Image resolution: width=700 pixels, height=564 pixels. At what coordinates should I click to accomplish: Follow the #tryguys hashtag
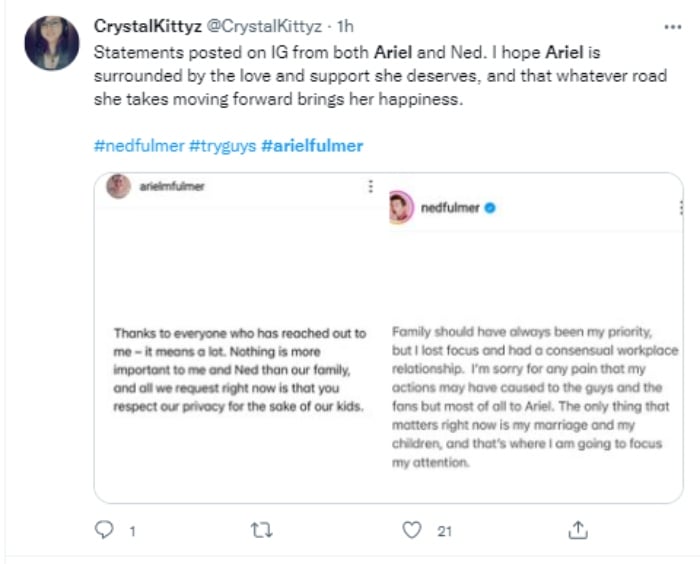[x=222, y=146]
